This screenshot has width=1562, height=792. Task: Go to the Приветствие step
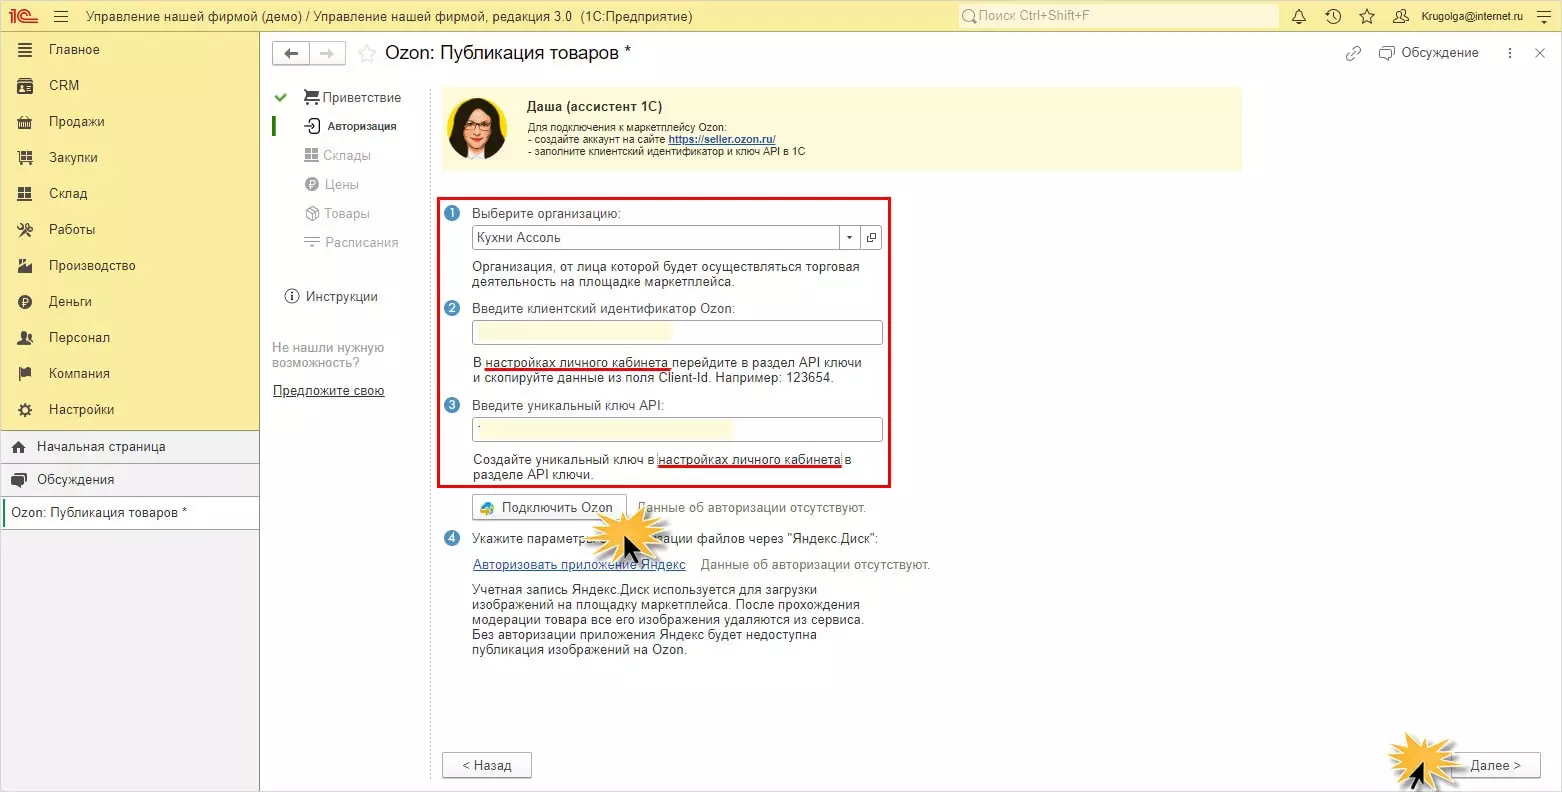pos(352,97)
